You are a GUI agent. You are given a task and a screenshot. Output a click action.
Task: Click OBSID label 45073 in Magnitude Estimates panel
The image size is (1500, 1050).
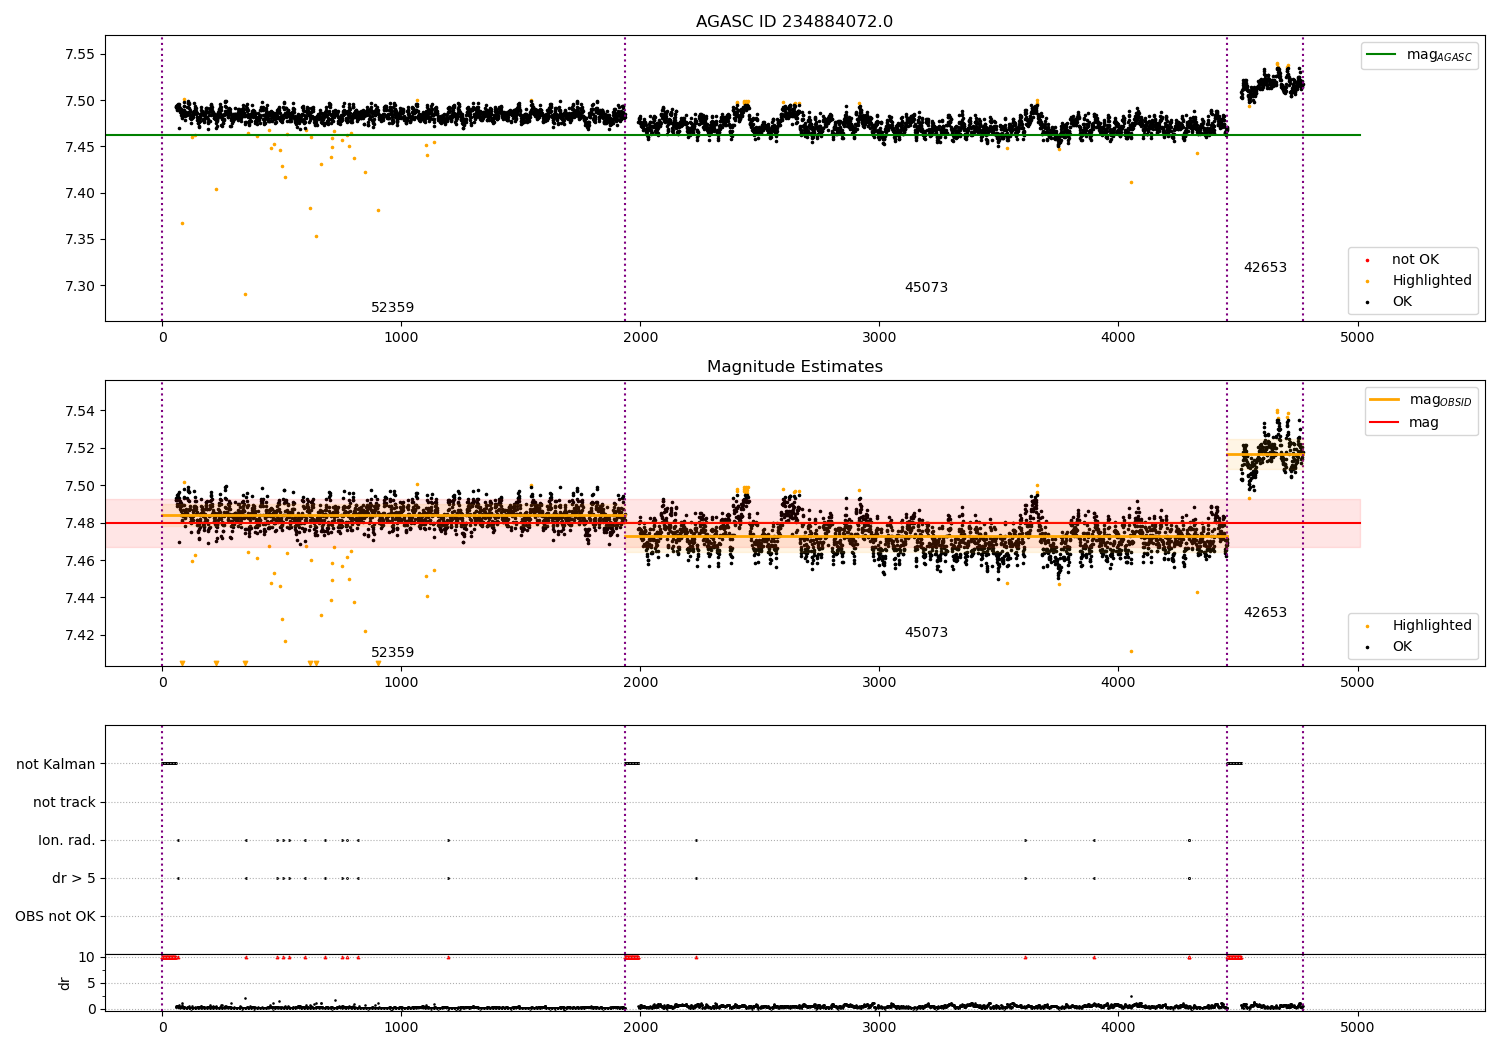click(926, 633)
